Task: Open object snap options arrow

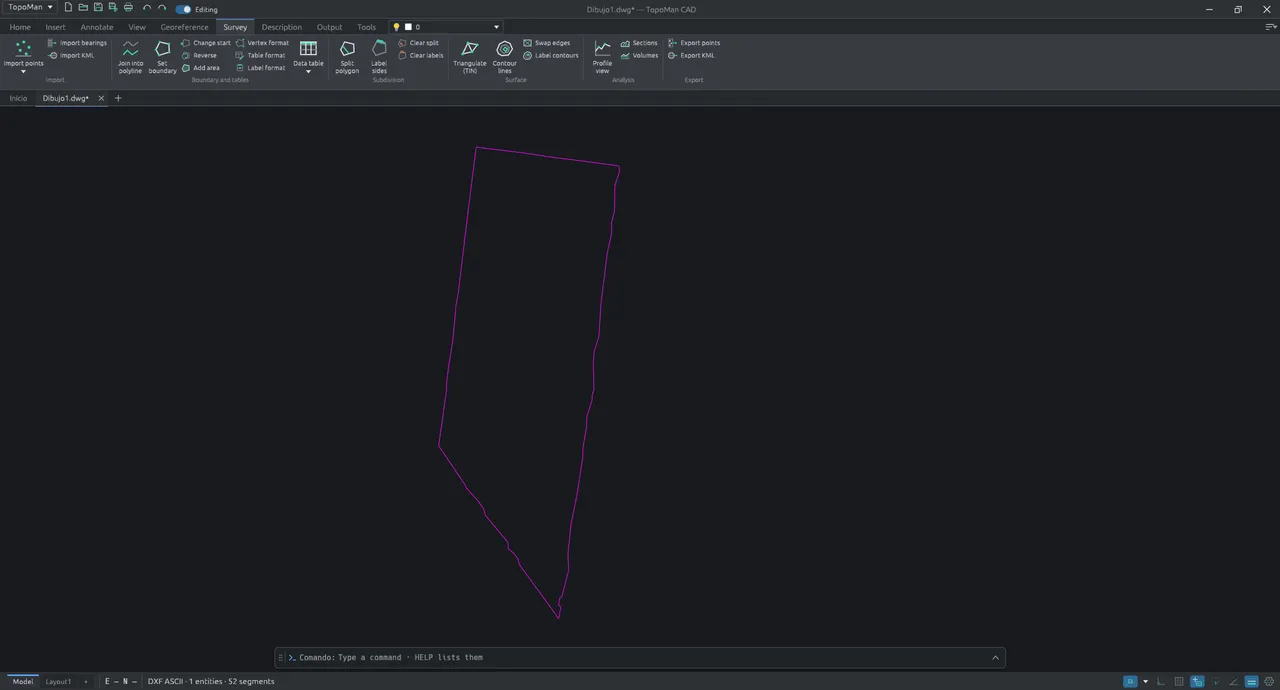Action: [1145, 681]
